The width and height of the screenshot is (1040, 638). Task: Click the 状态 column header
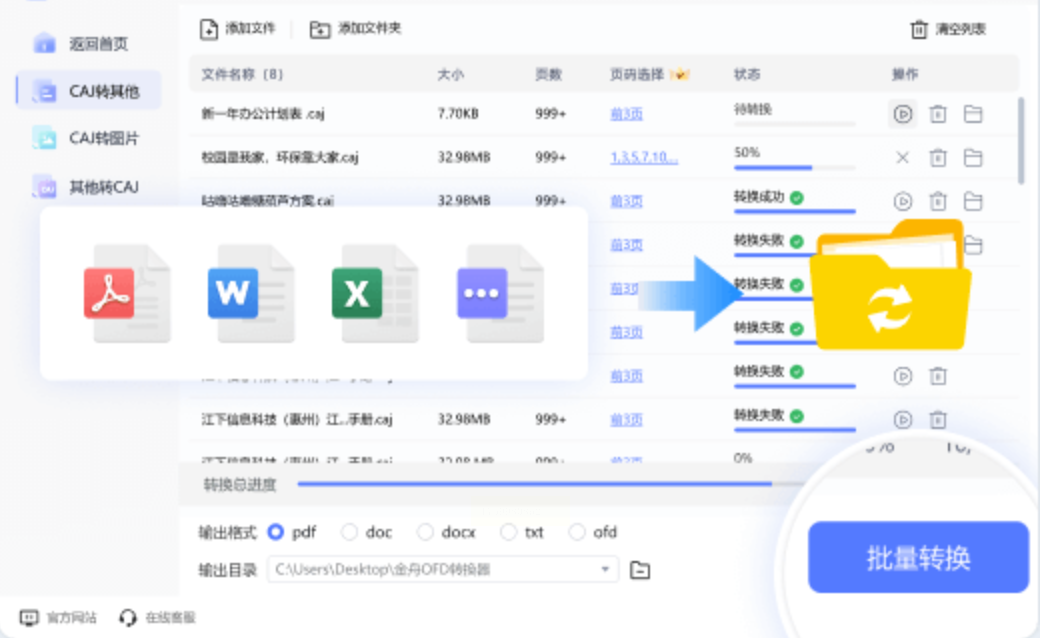747,74
